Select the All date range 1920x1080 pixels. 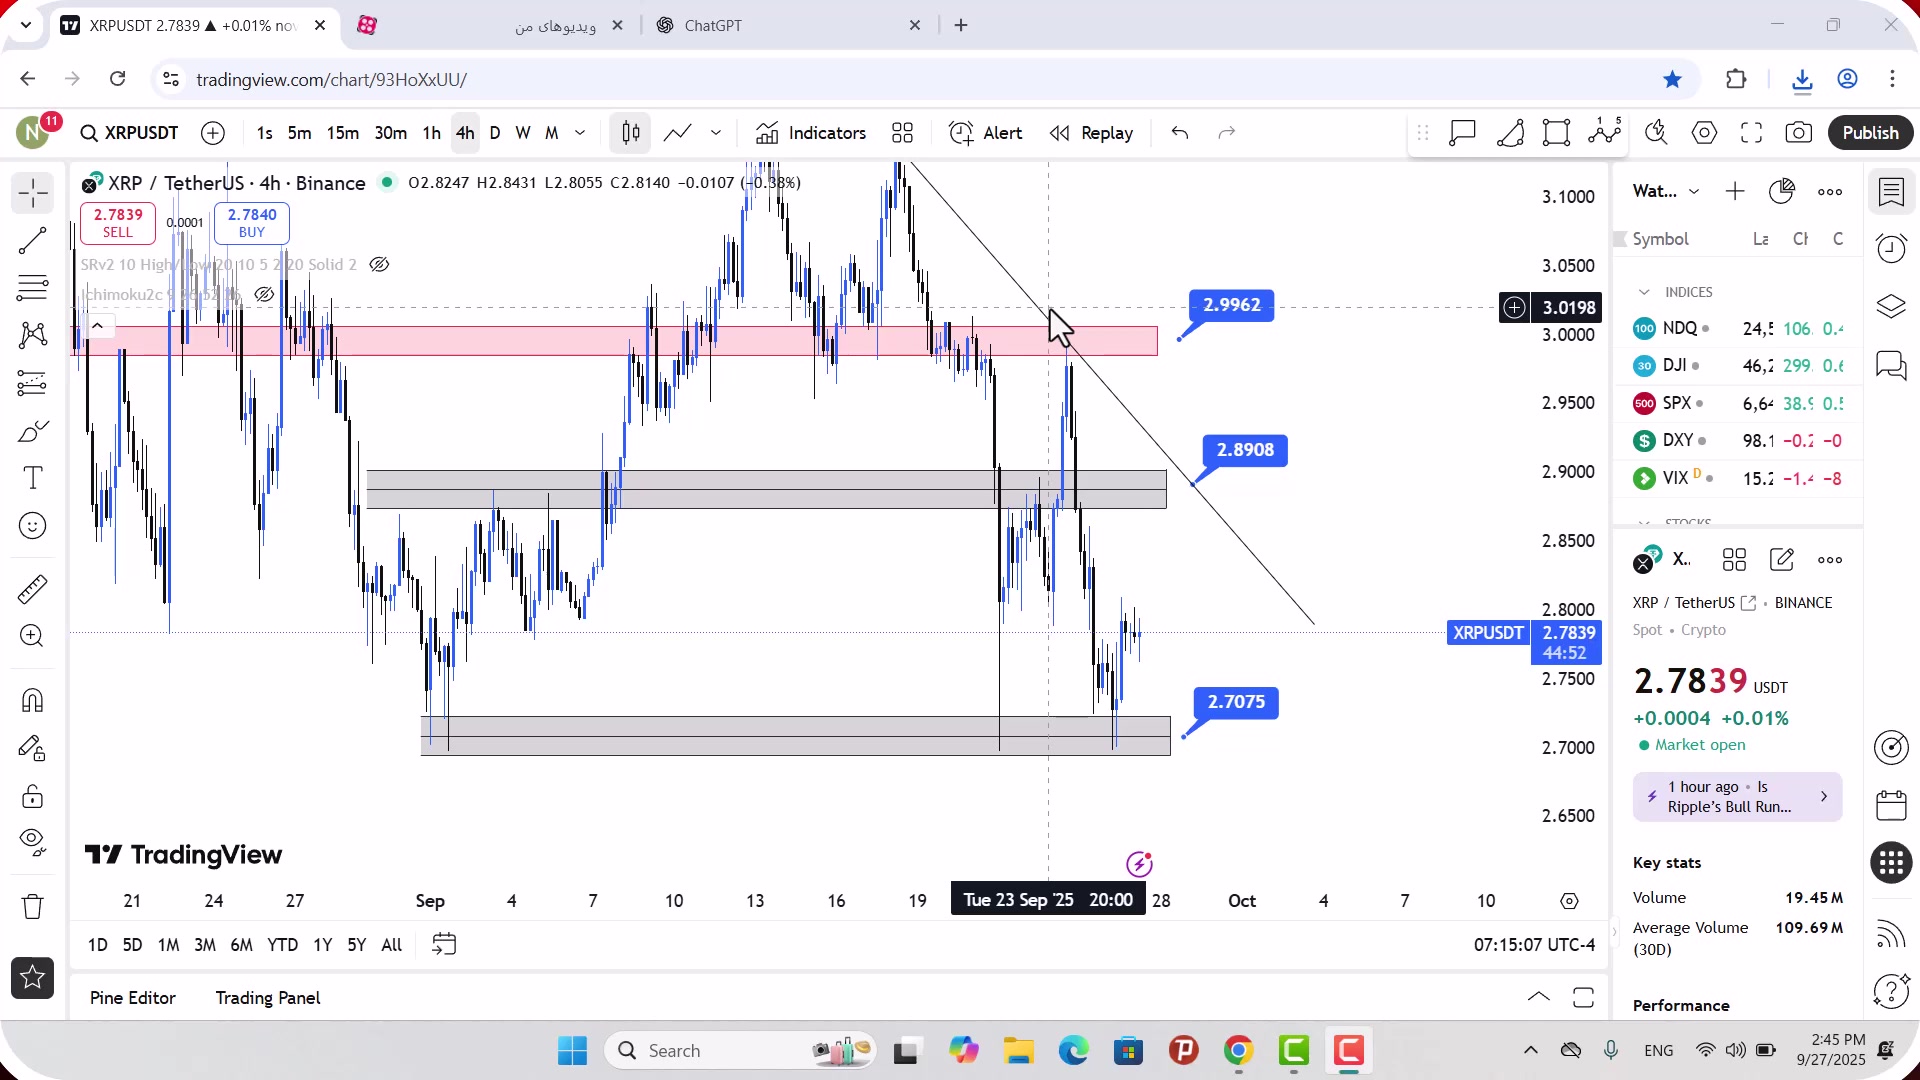392,945
